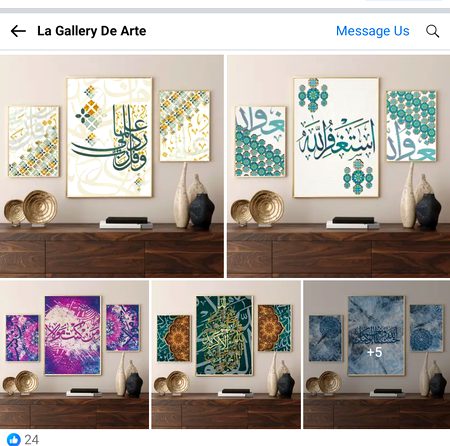450x446 pixels.
Task: Go back using the left arrow
Action: pyautogui.click(x=18, y=31)
